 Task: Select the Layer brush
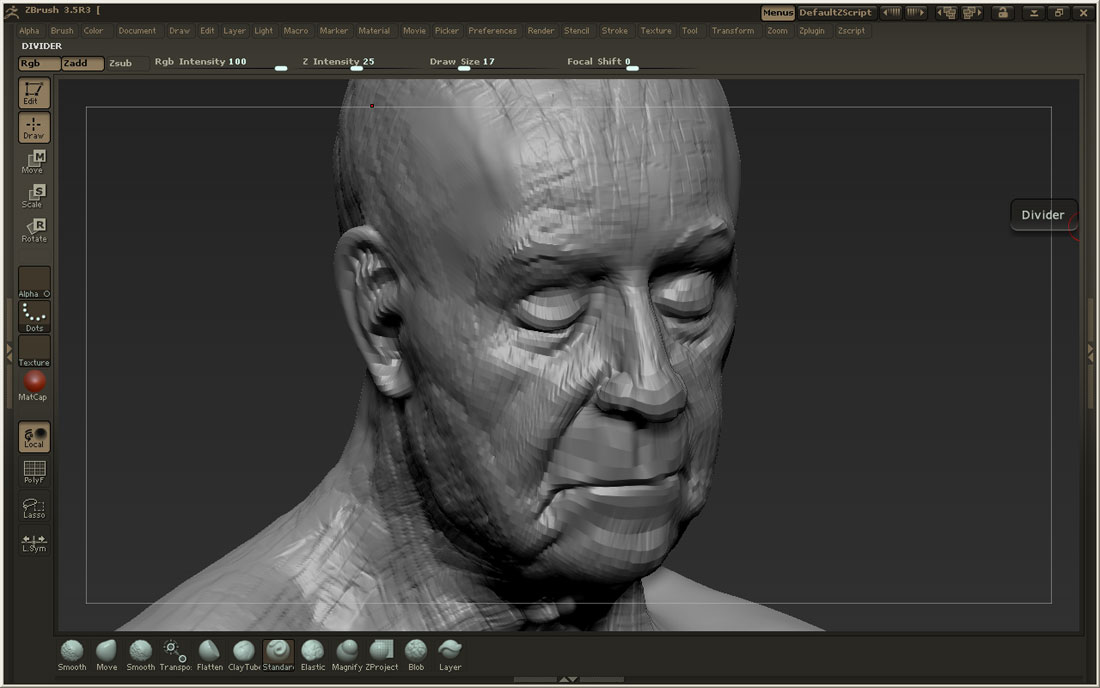point(450,653)
